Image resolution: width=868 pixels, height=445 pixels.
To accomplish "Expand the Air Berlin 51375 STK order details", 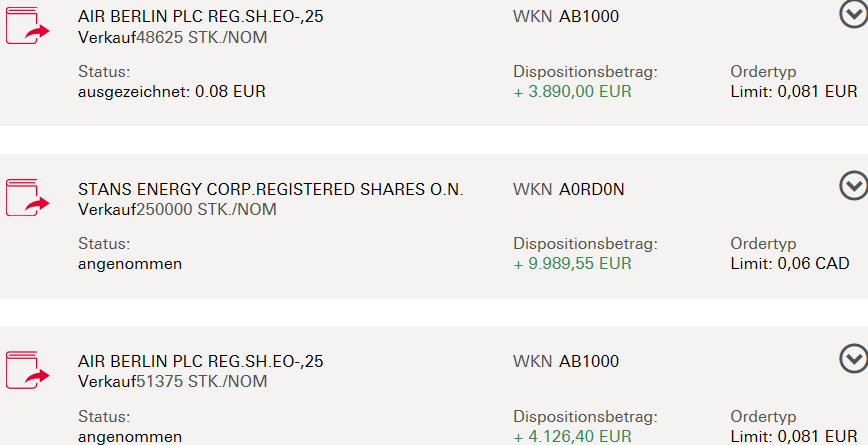I will (853, 358).
